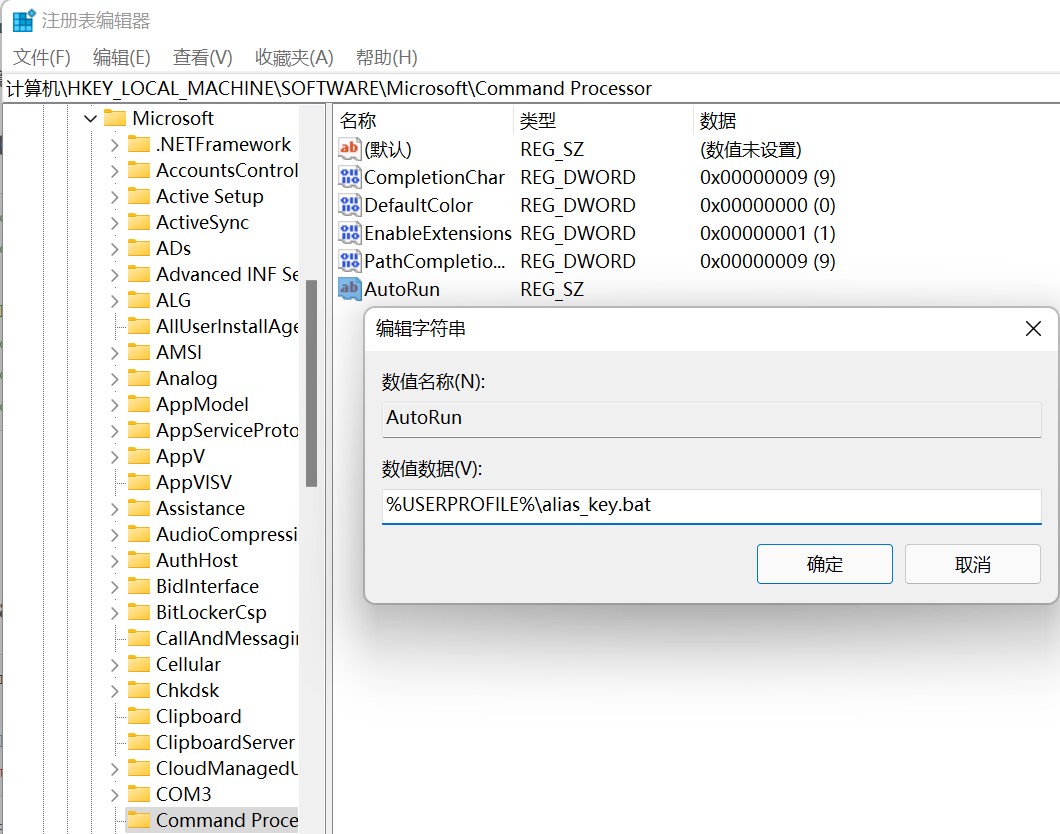Confirm with the 确定 button

click(x=825, y=564)
